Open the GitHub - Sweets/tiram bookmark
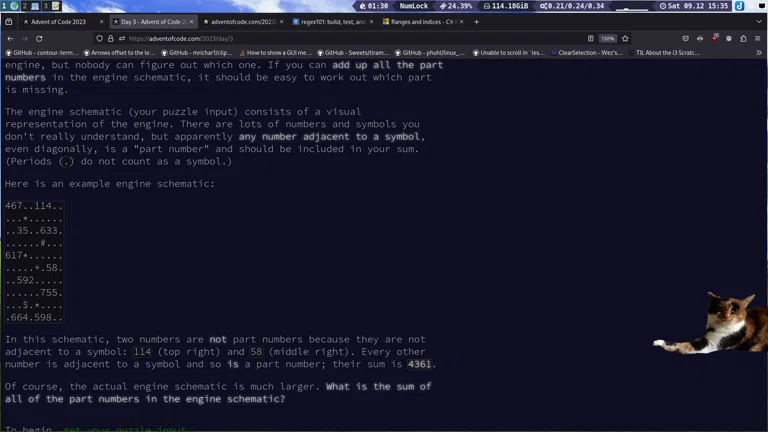This screenshot has height=432, width=768. coord(353,52)
